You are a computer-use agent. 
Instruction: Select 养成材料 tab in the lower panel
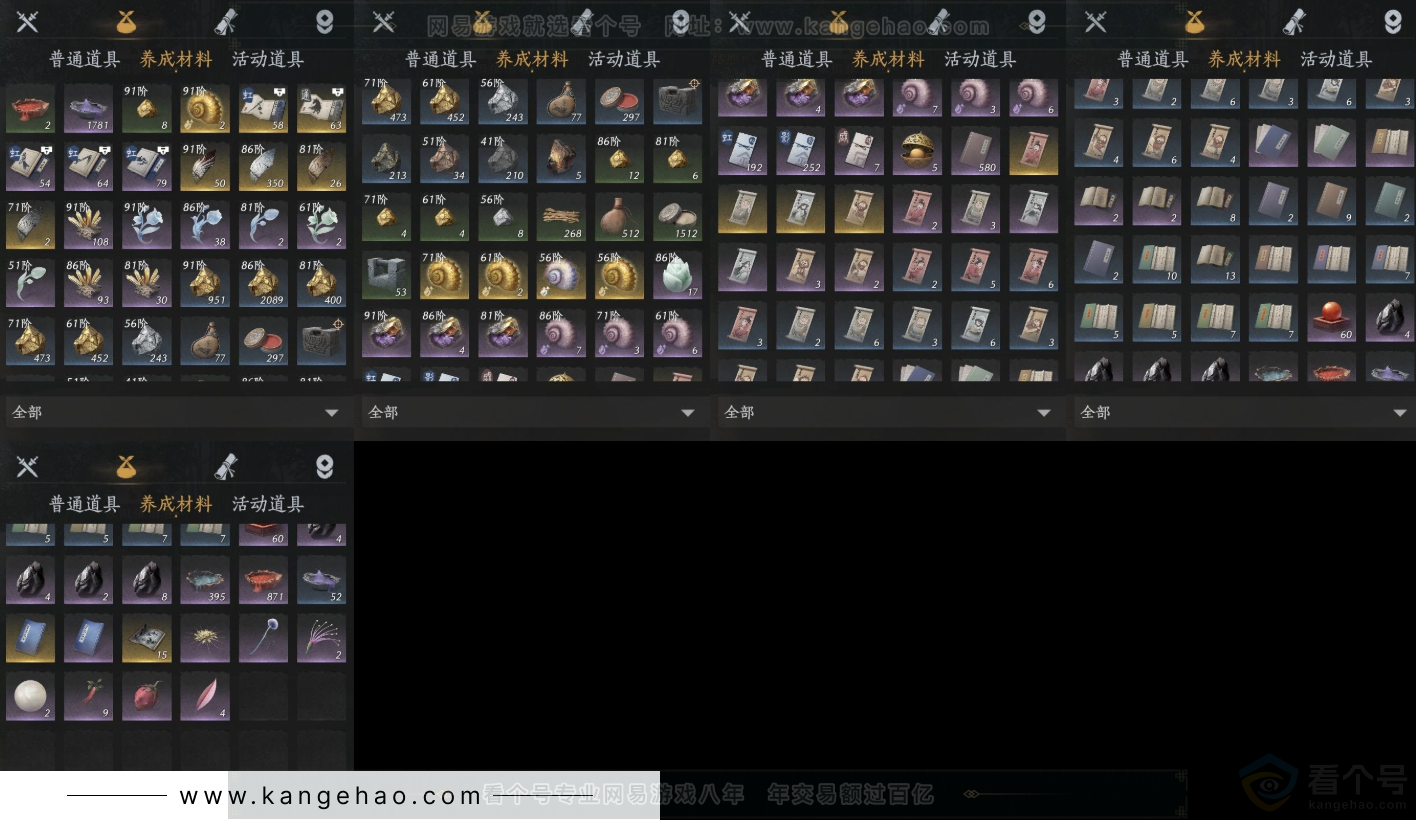(176, 504)
